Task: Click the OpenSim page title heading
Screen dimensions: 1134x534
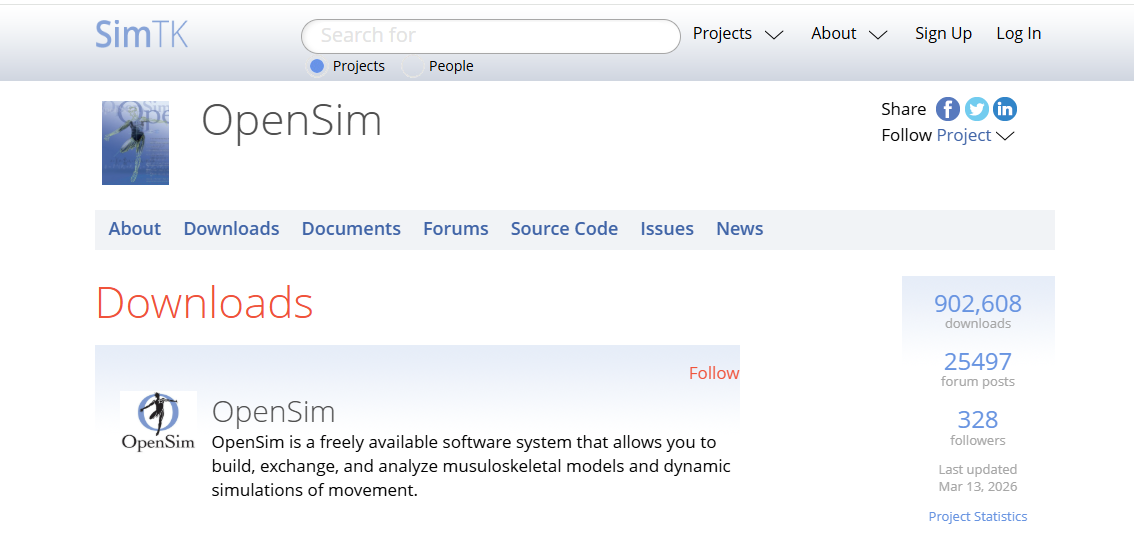Action: [x=291, y=120]
